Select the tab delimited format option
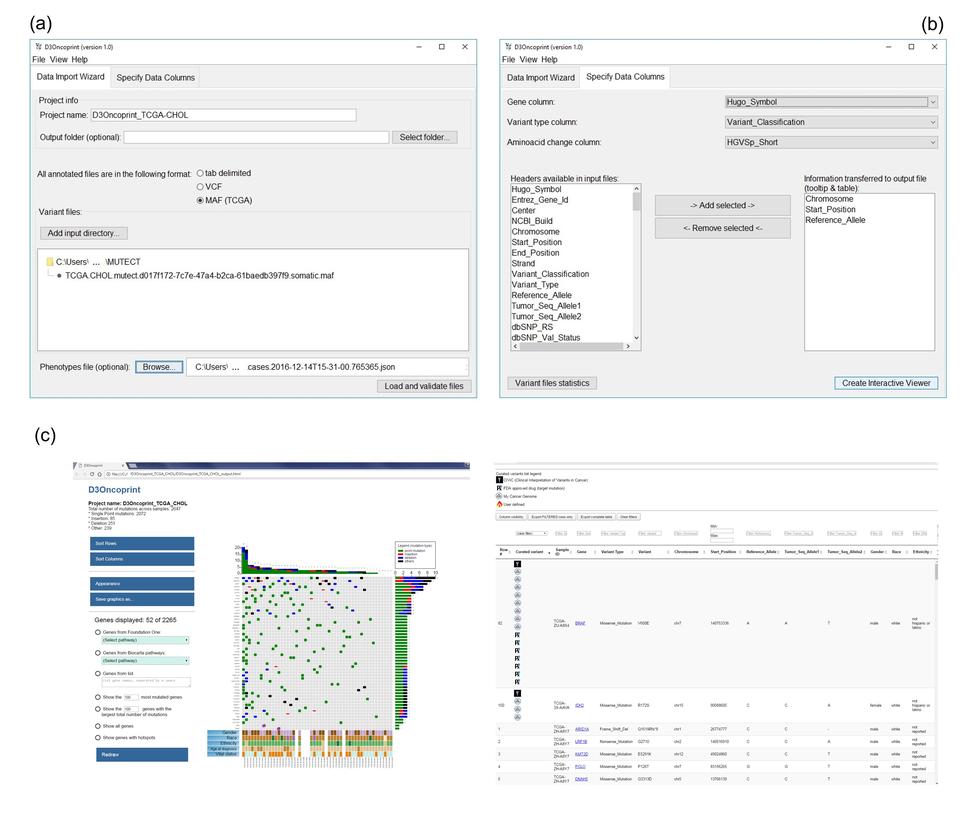The image size is (970, 839). pos(201,173)
